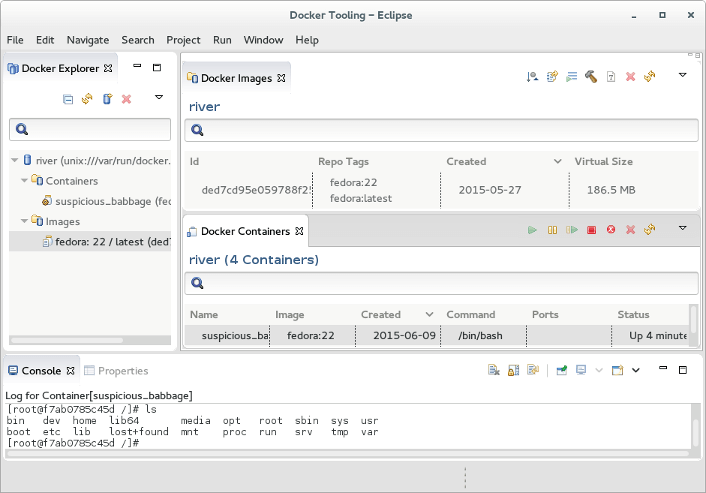Image resolution: width=706 pixels, height=493 pixels.
Task: Pin the current console
Action: 561,370
